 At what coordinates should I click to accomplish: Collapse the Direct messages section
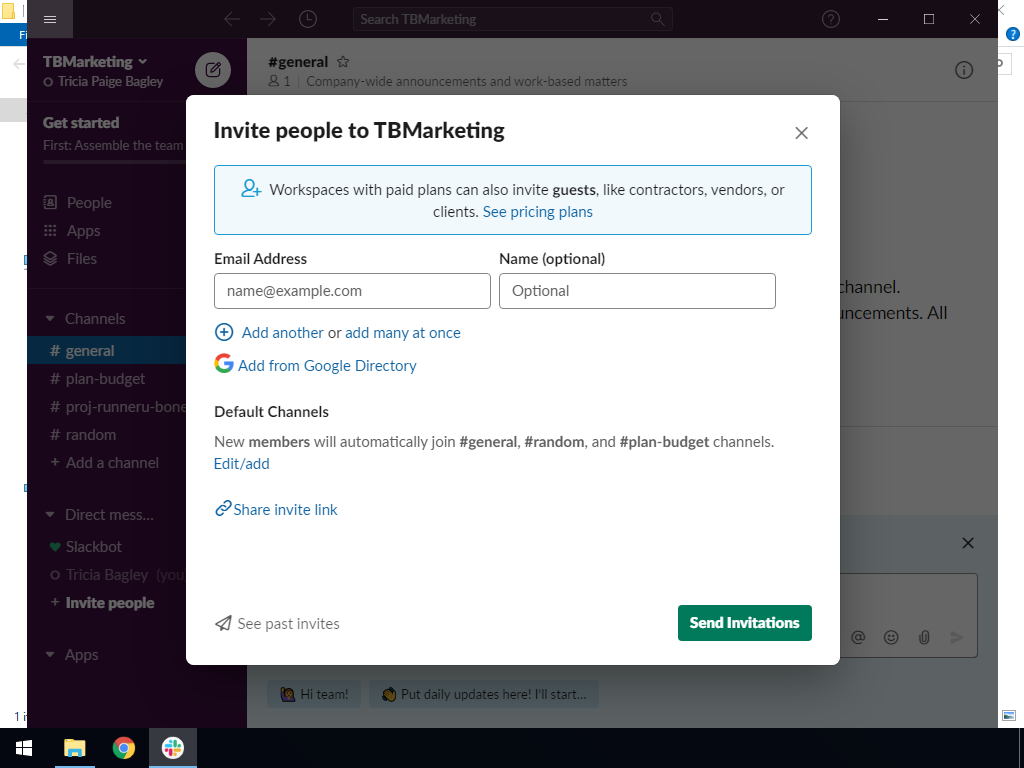click(x=50, y=515)
